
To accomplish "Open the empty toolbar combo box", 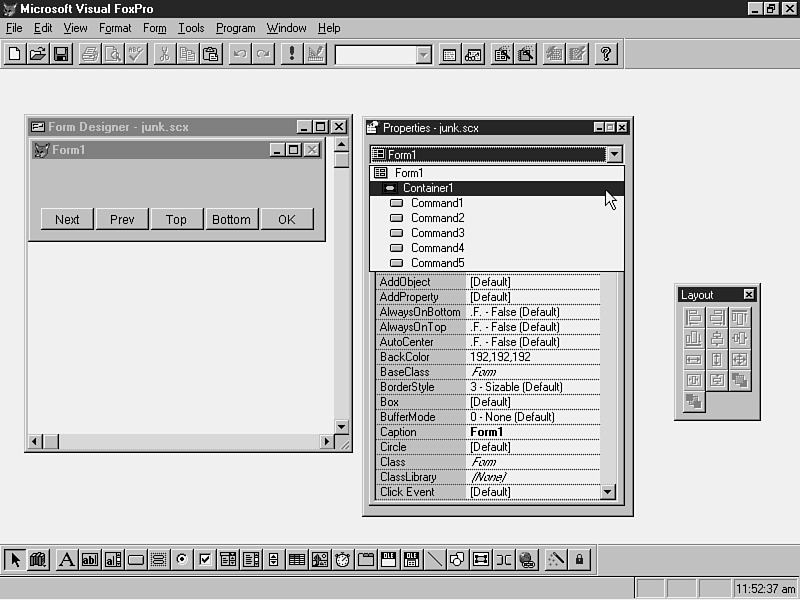I will point(423,55).
